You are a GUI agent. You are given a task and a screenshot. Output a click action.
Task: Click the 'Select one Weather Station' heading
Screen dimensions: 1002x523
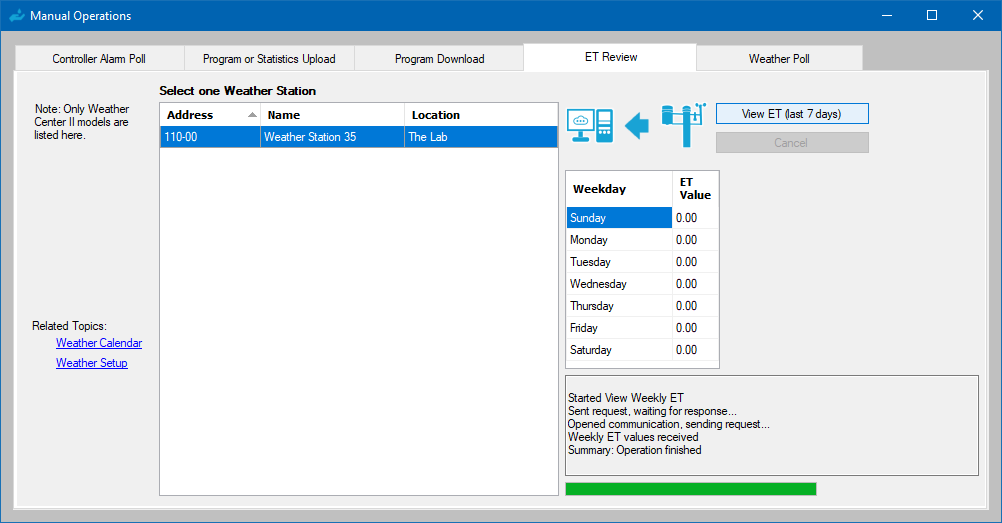[238, 91]
